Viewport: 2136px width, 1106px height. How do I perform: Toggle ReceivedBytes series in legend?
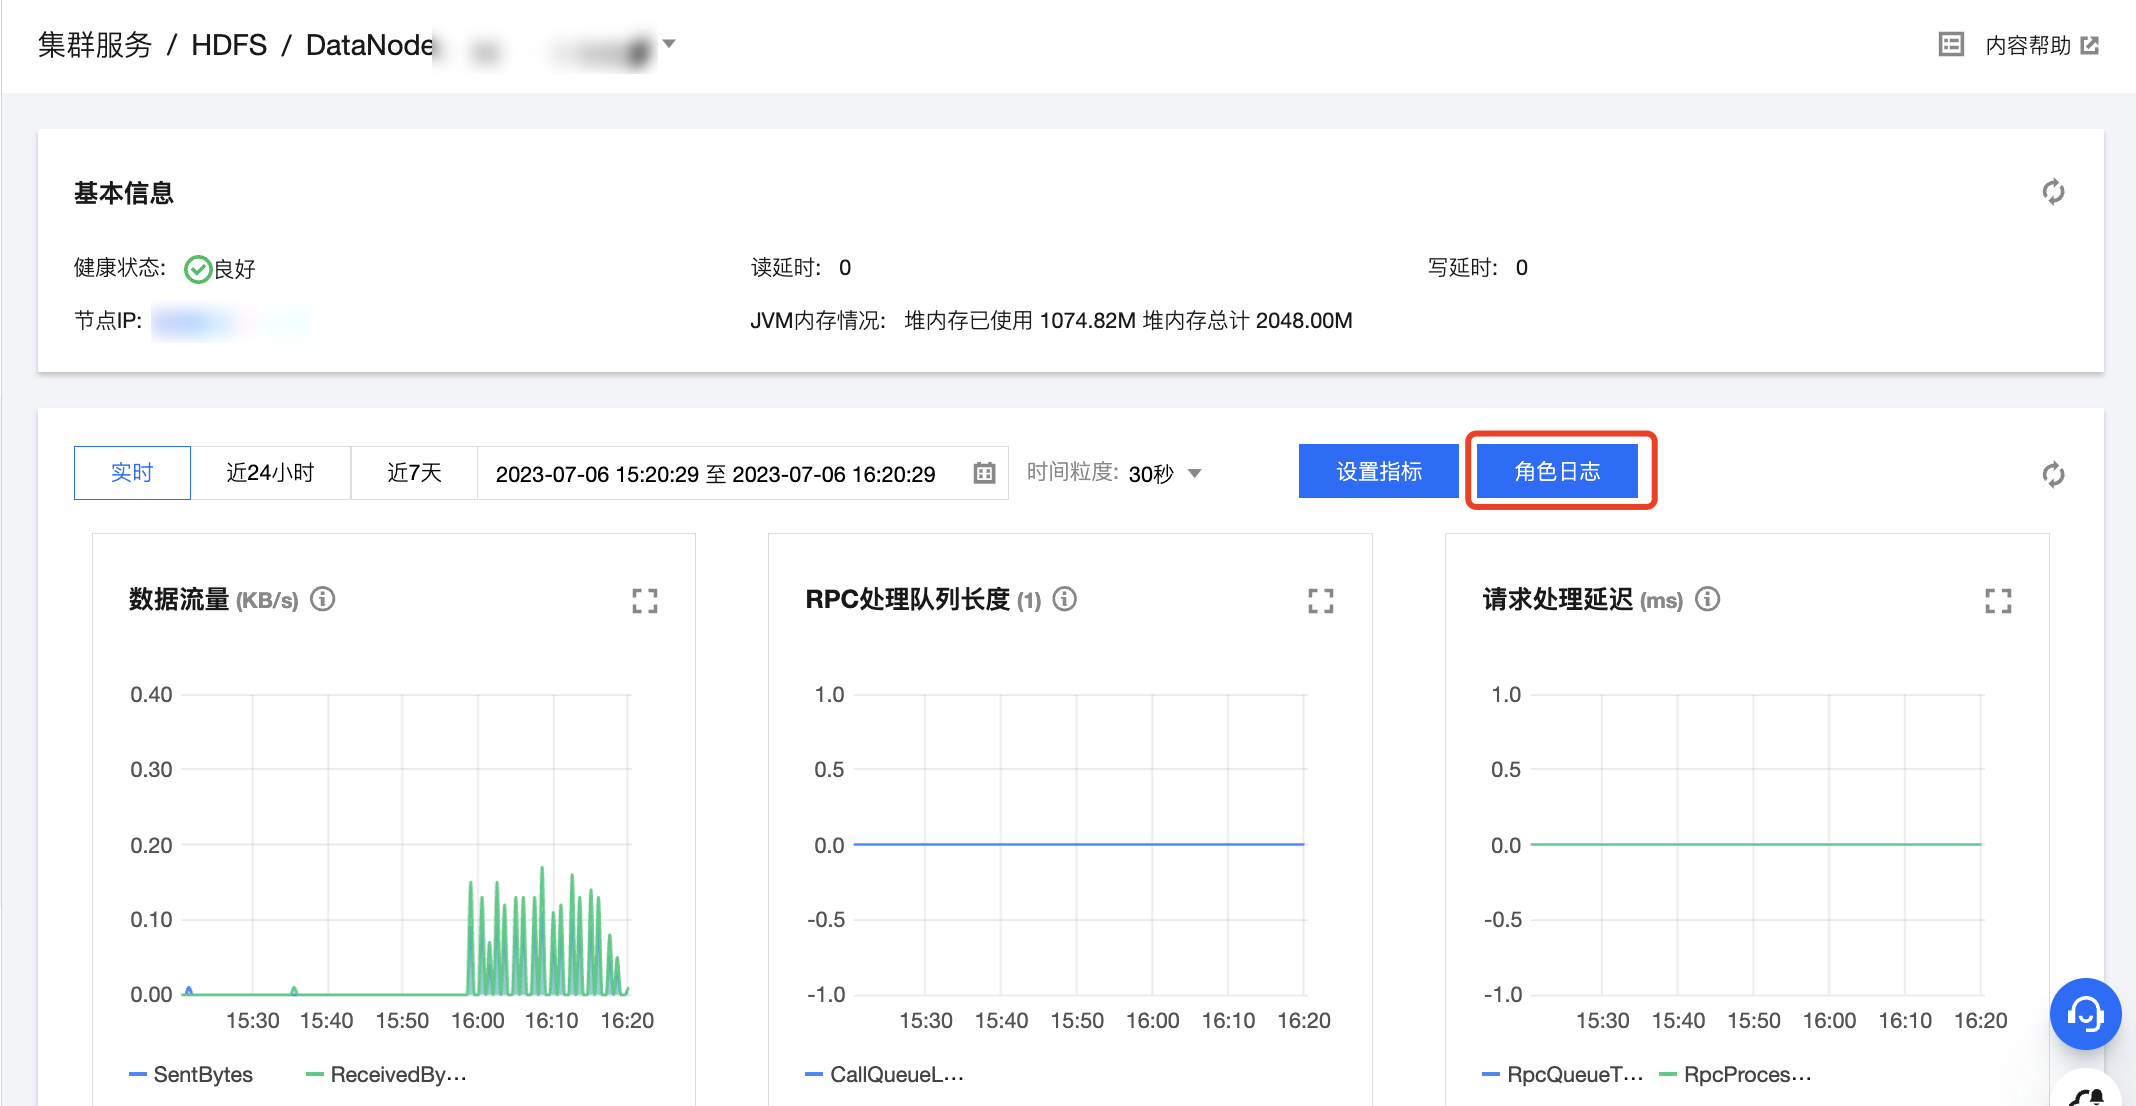[387, 1074]
